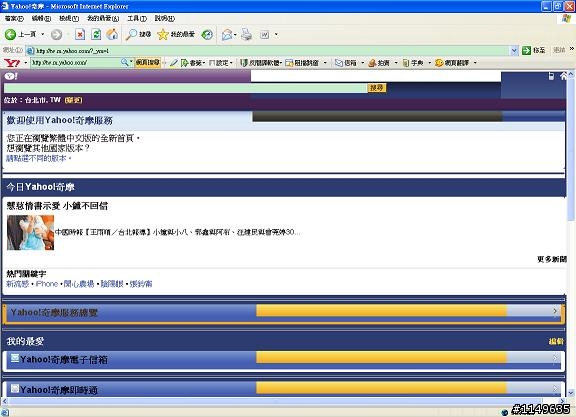The height and width of the screenshot is (417, 576).
Task: Click the 網頁翻譯 page translate button
Action: point(452,63)
